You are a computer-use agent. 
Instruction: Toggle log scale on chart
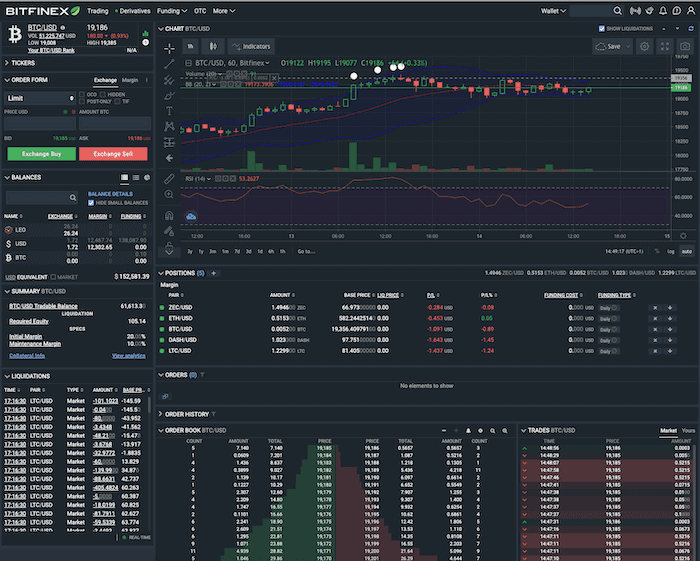point(671,251)
